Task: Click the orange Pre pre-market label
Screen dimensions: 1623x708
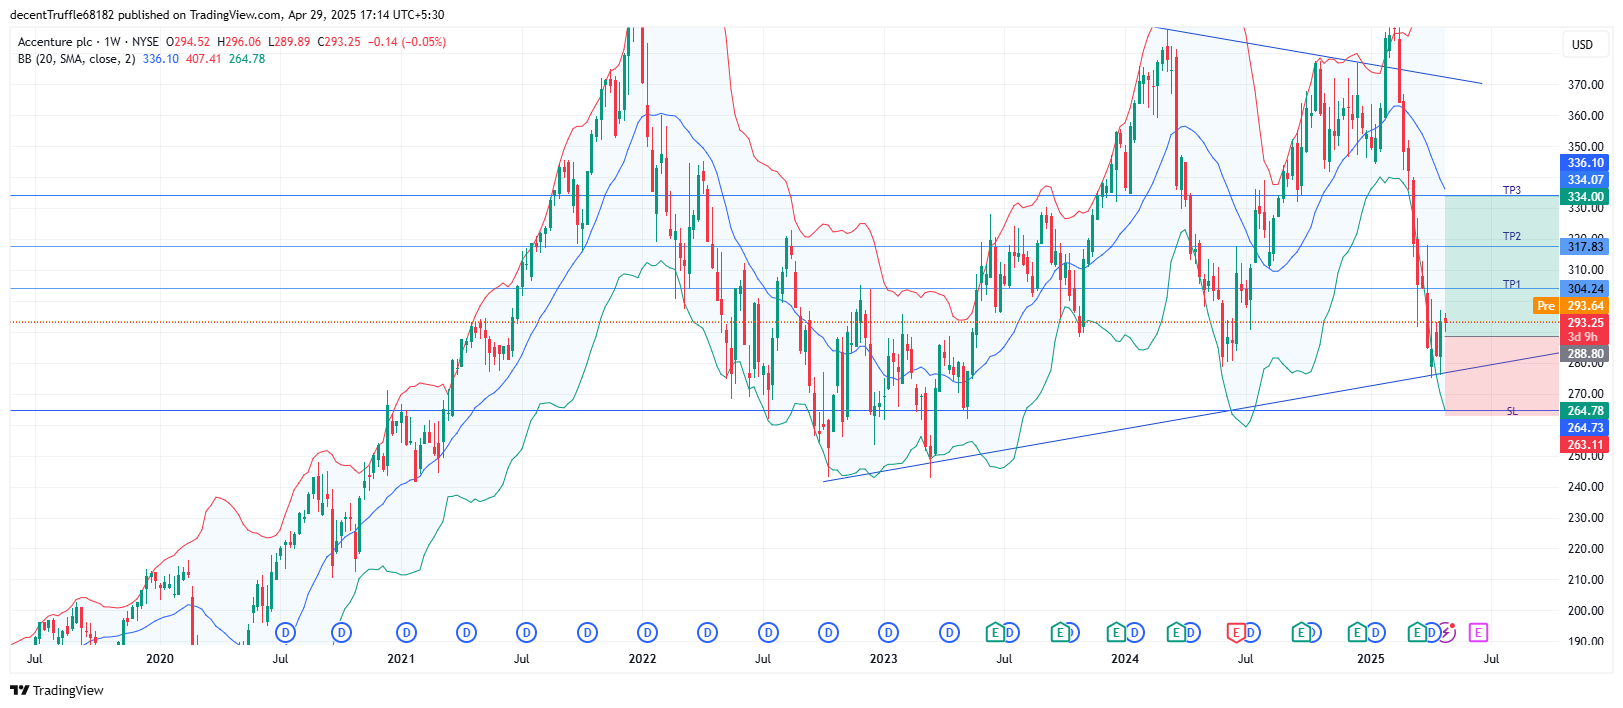Action: click(1545, 306)
